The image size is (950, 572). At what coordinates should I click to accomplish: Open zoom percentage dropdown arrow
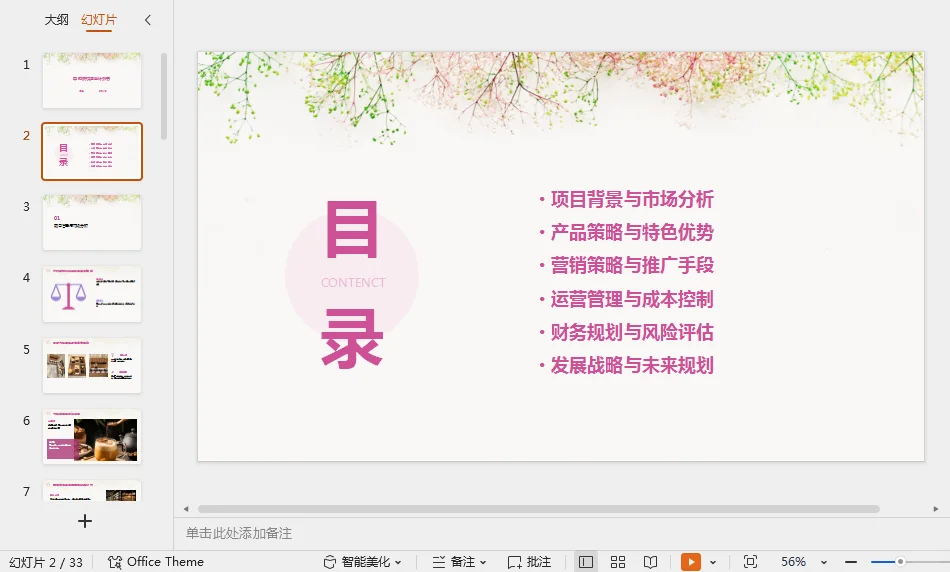[823, 562]
